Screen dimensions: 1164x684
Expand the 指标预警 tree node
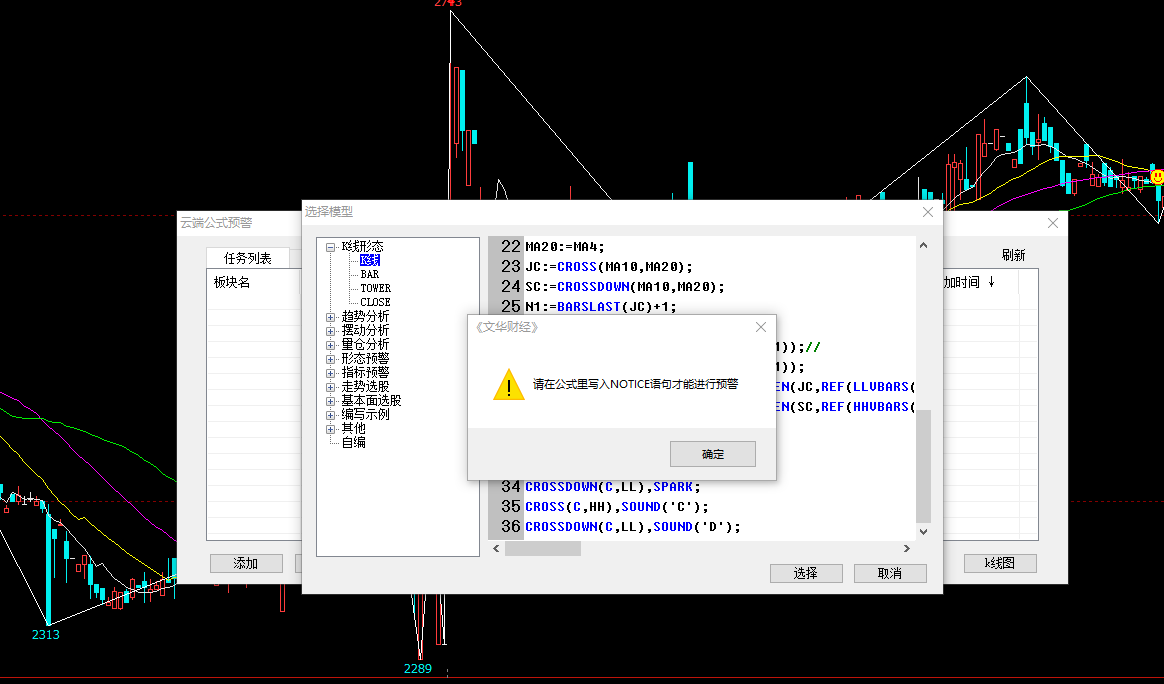click(331, 372)
